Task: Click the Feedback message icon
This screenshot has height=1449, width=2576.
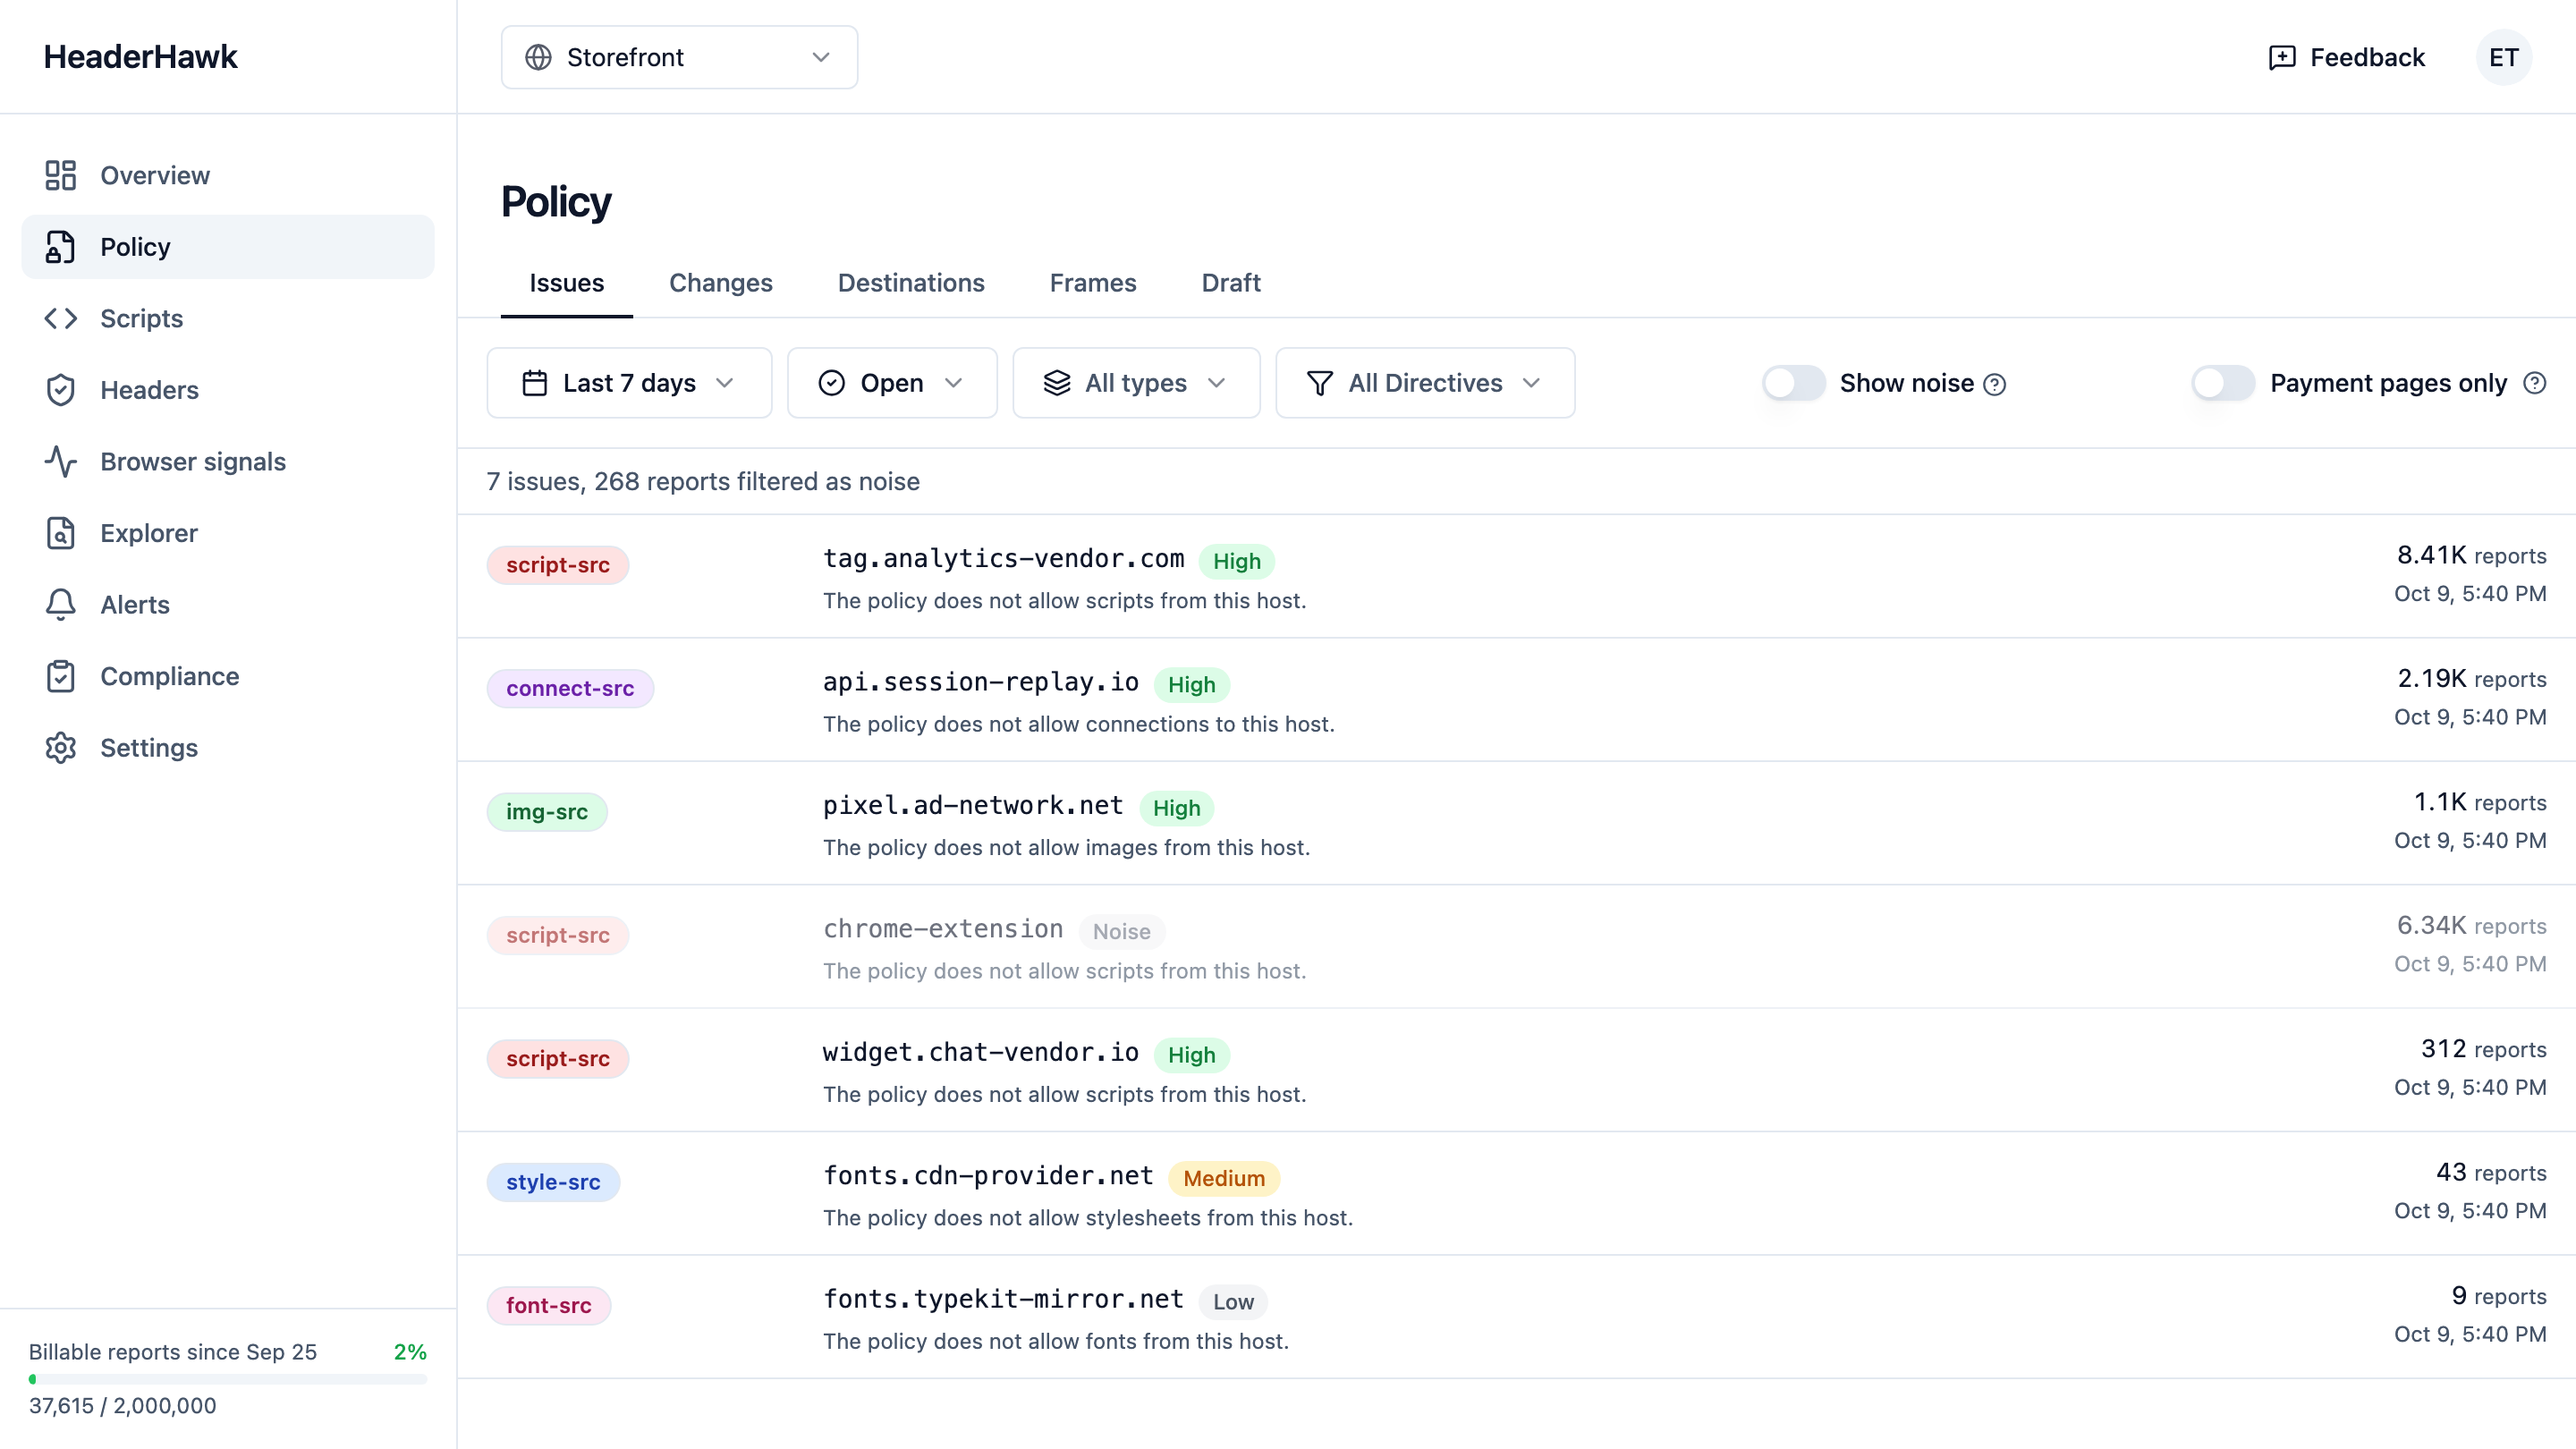Action: click(x=2282, y=57)
